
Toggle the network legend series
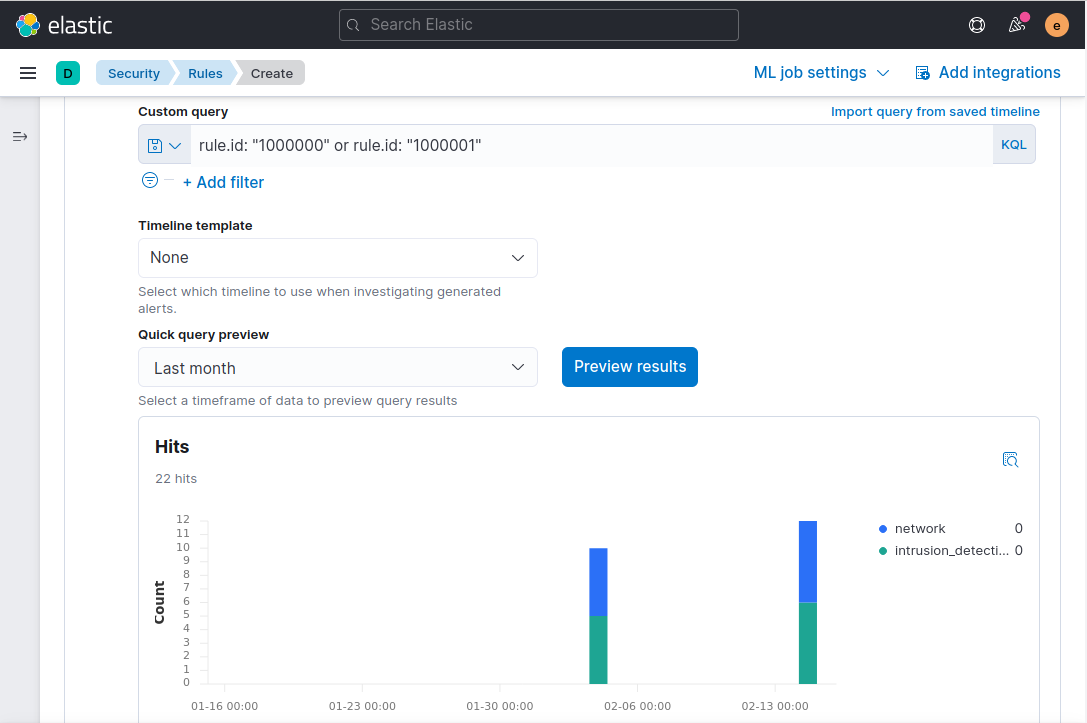click(x=919, y=529)
